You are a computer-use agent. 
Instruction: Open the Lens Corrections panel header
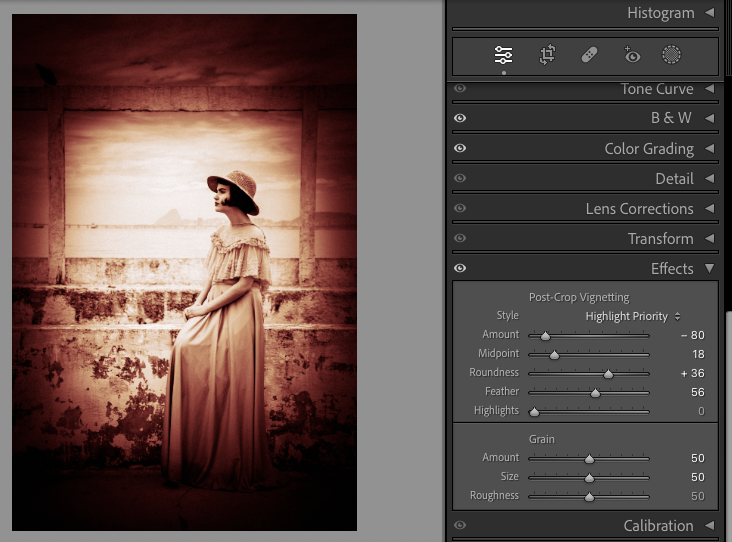(x=639, y=209)
